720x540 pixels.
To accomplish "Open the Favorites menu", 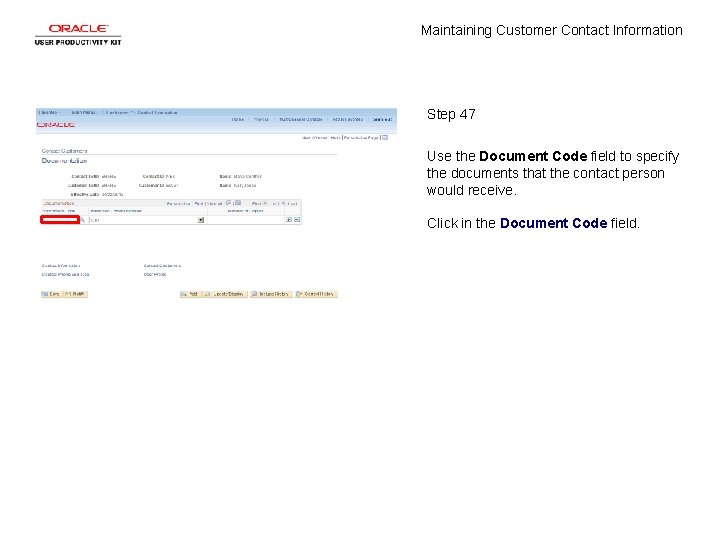I will 49,112.
